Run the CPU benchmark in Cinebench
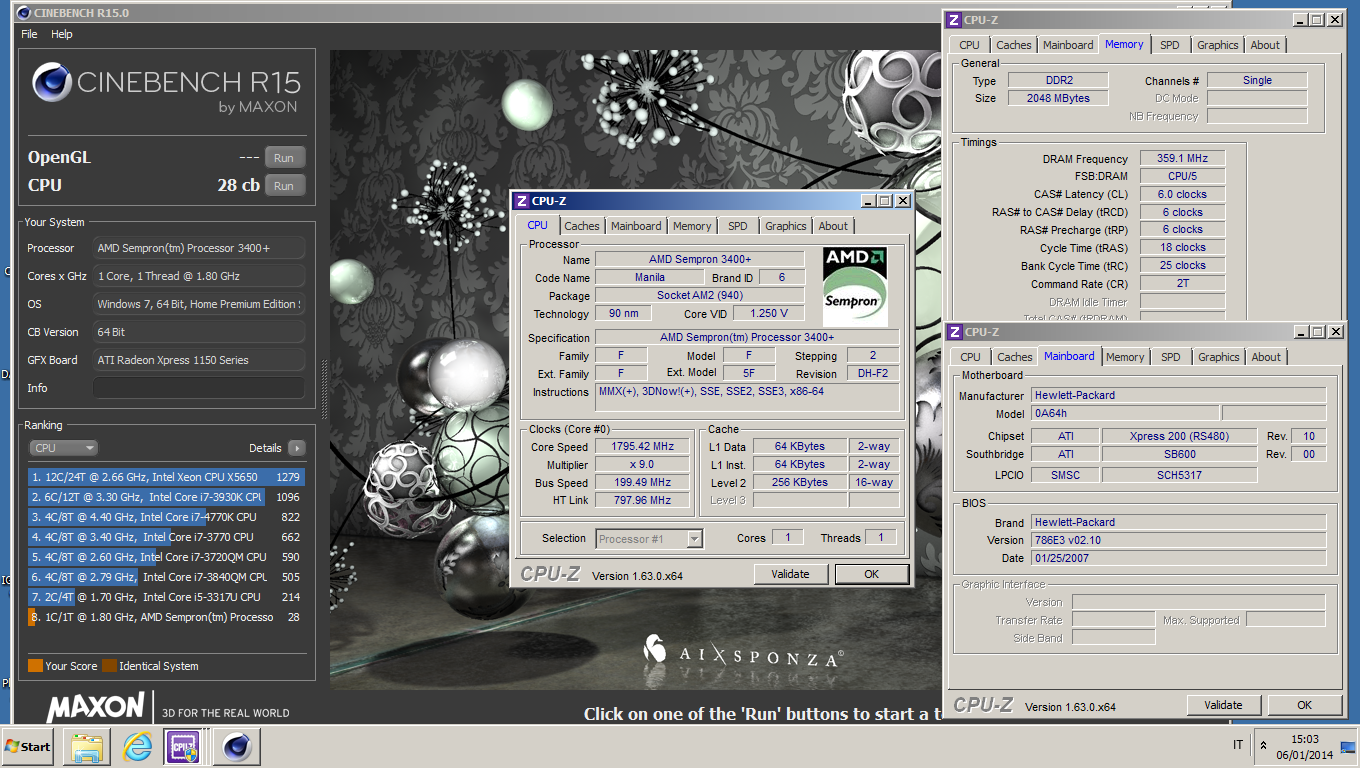The height and width of the screenshot is (768, 1360). [x=284, y=186]
